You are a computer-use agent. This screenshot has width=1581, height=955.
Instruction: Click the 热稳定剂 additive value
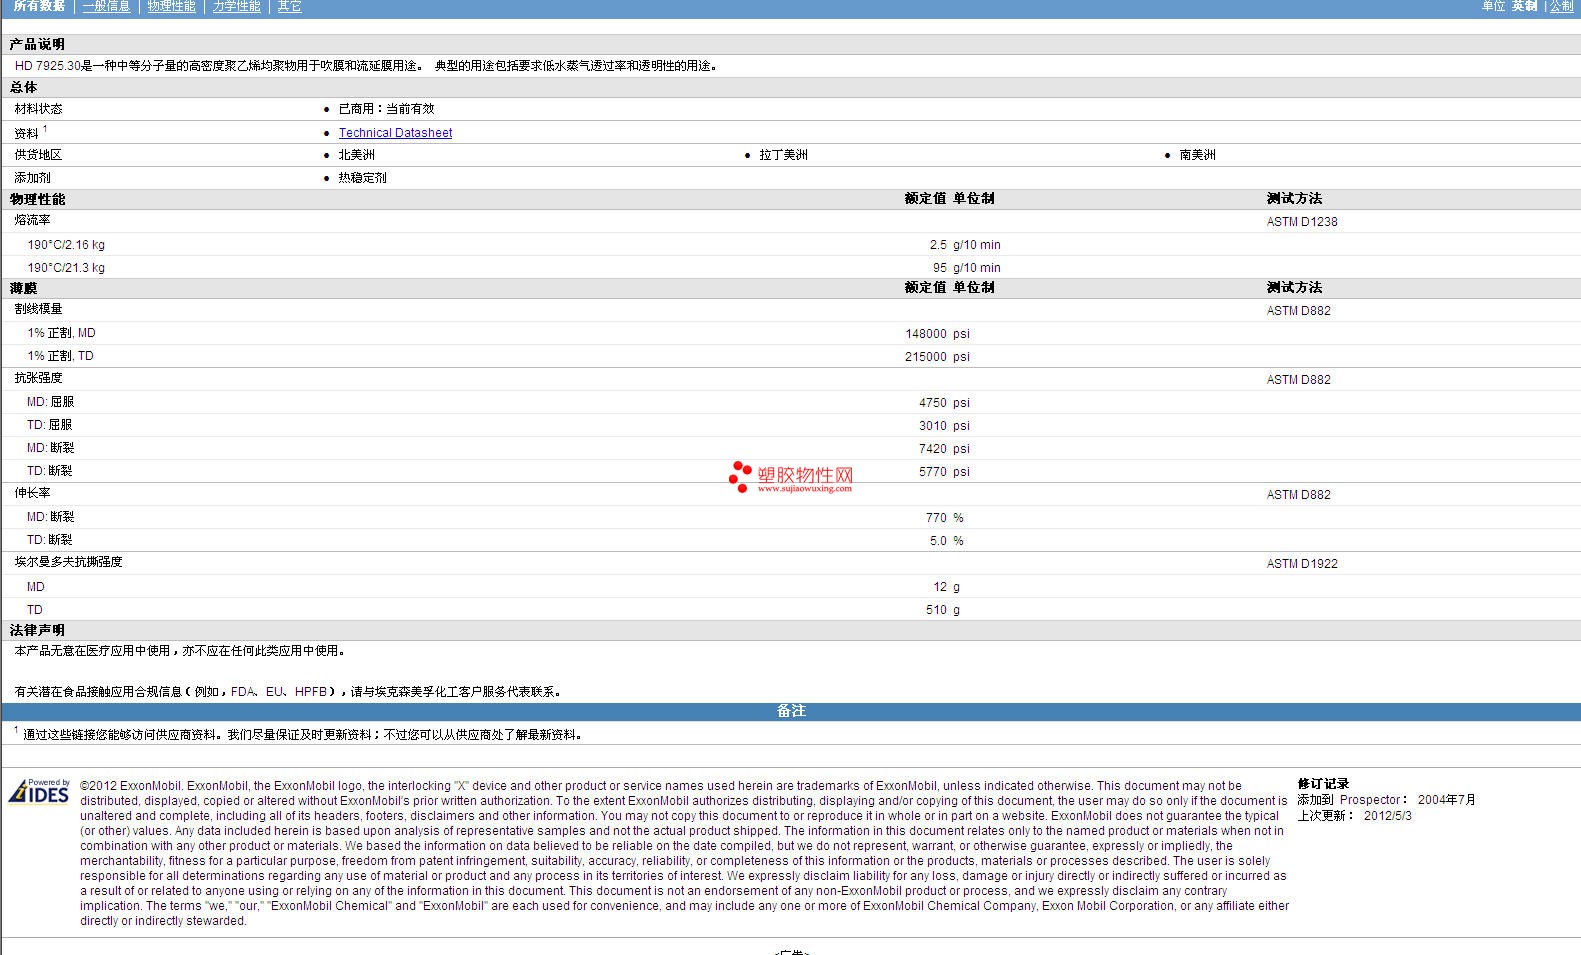362,178
